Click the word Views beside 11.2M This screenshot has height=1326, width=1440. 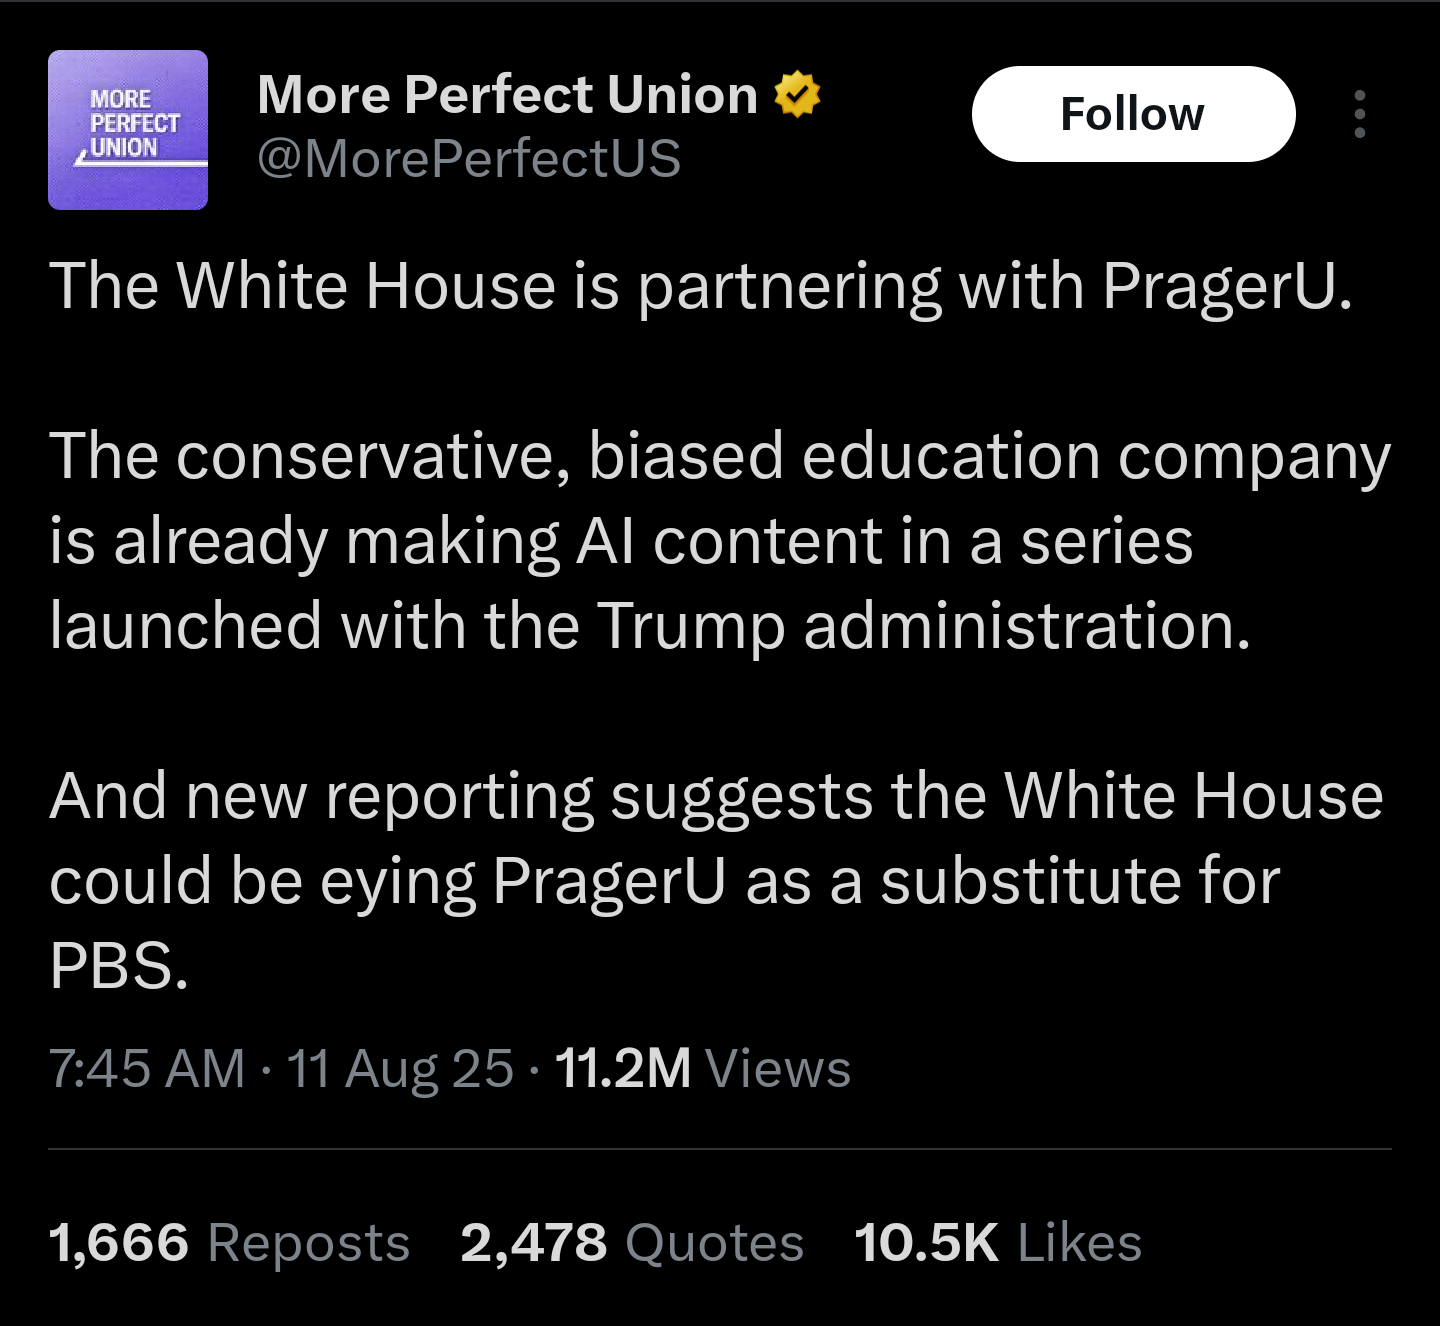[x=778, y=1068]
